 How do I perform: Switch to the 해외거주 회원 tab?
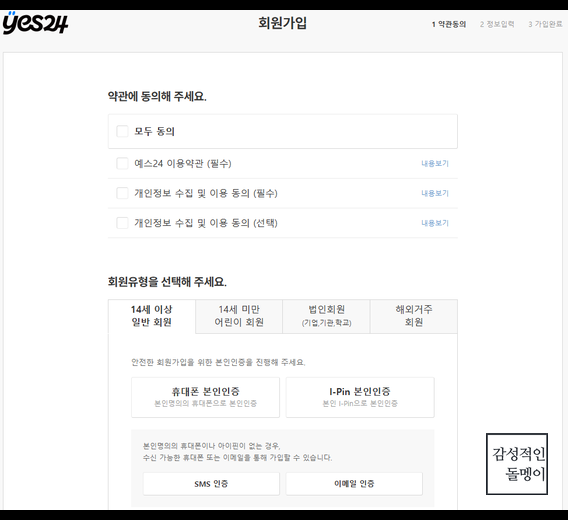pos(414,316)
